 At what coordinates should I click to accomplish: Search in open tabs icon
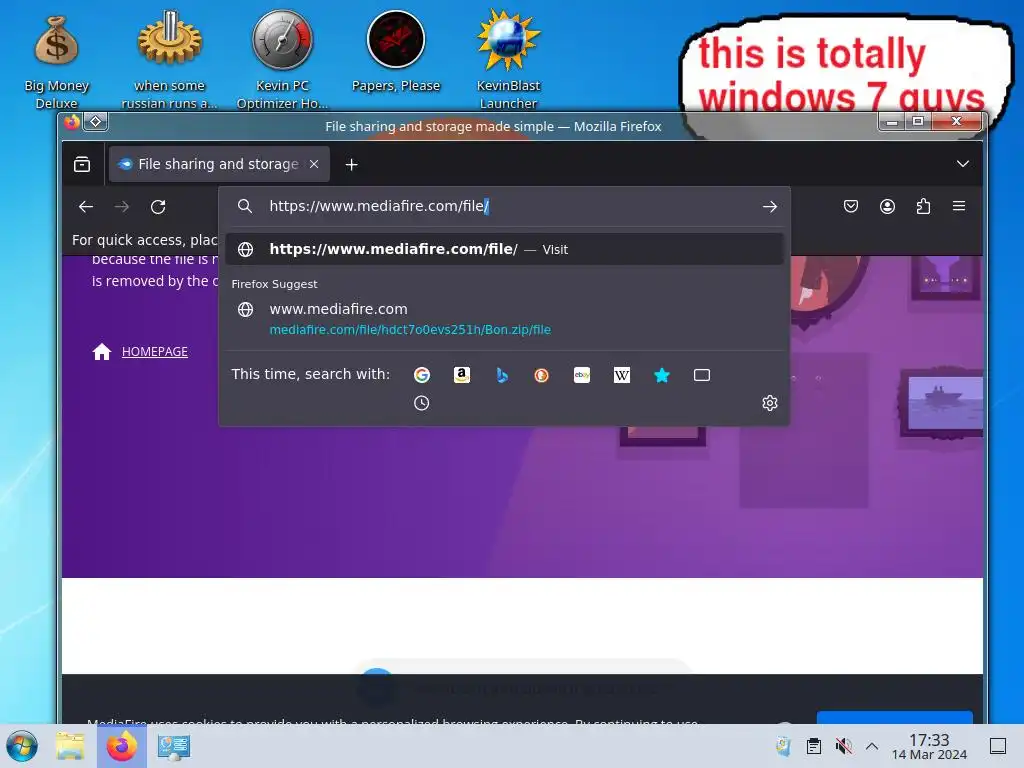pyautogui.click(x=702, y=375)
